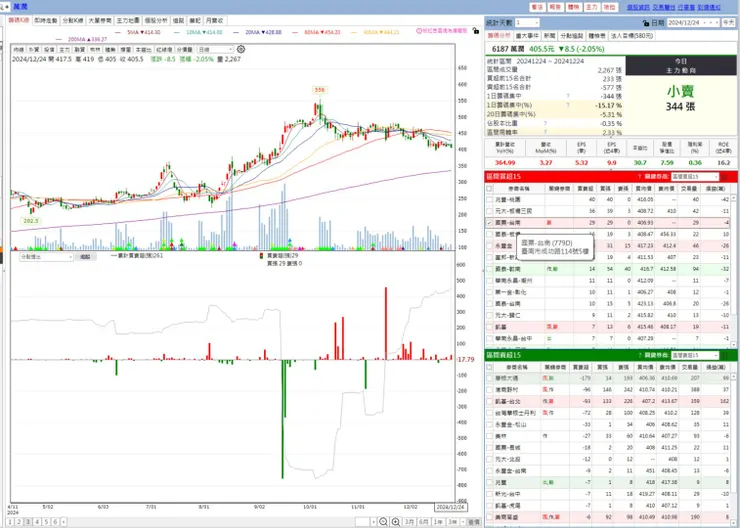The width and height of the screenshot is (740, 528).
Task: Open the 個股資訊 link
Action: [x=638, y=7]
